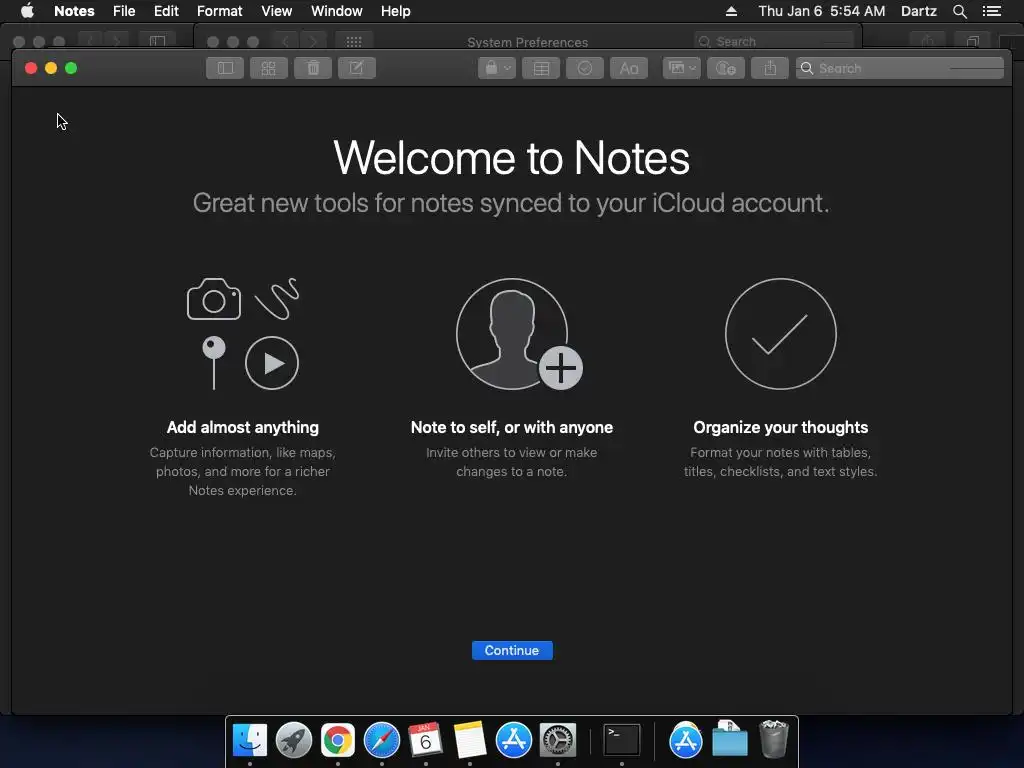Switch to attachments browser grid view

[268, 68]
